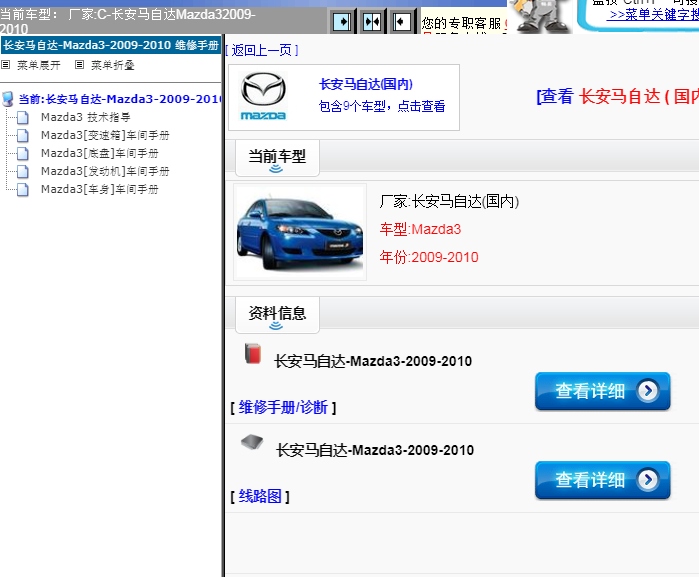Click the collapse-left panel arrow icon
Viewport: 699px width, 577px height.
pos(402,21)
